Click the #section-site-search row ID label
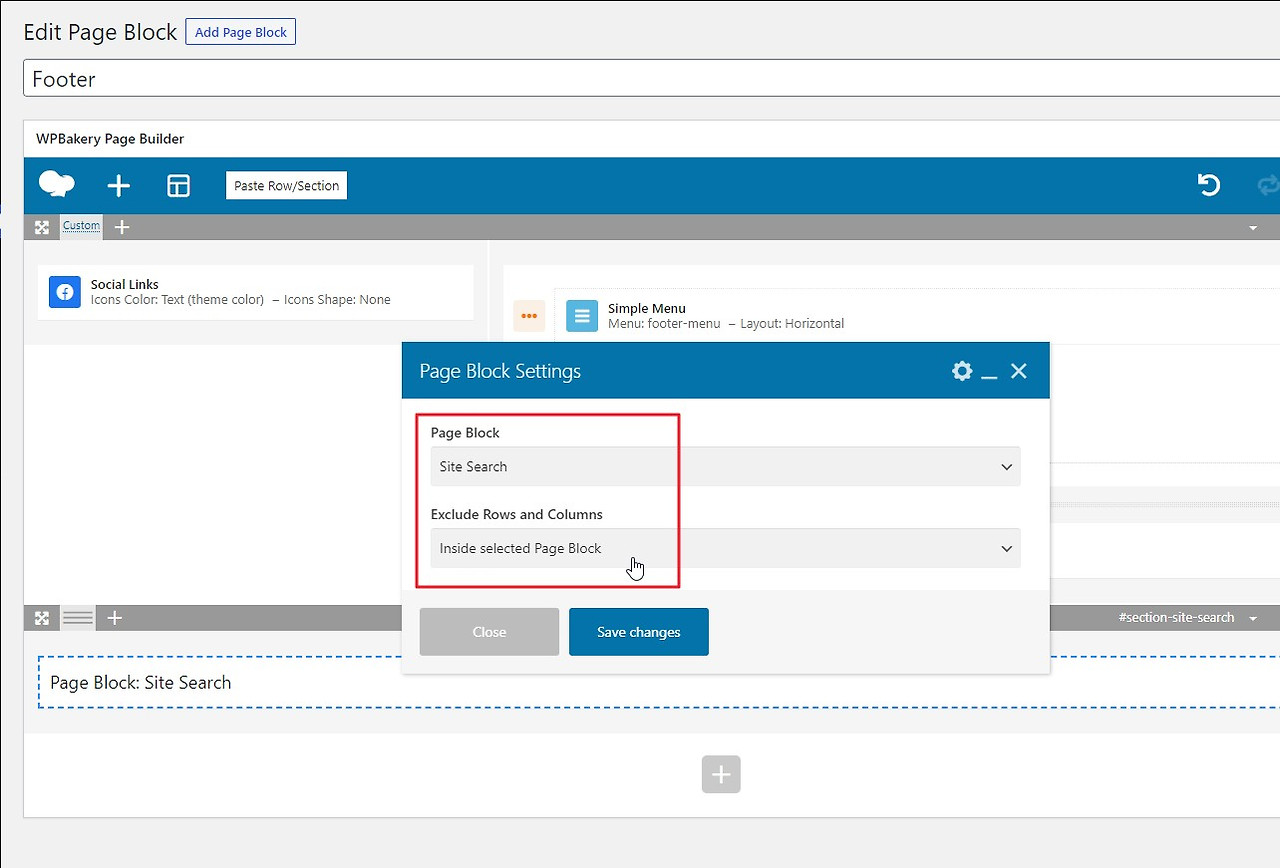 pyautogui.click(x=1176, y=618)
